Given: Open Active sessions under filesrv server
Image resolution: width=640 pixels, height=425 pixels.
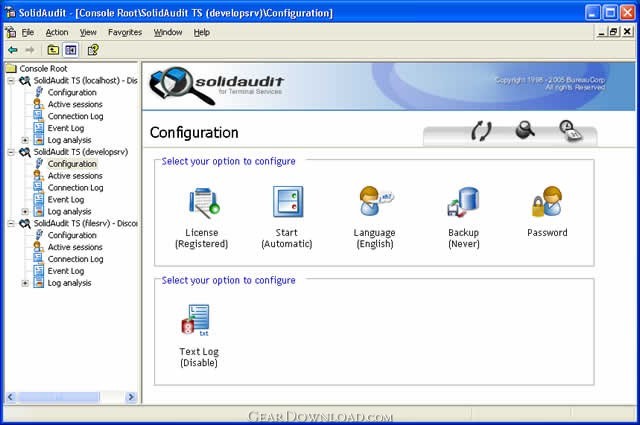Looking at the screenshot, I should coord(75,247).
